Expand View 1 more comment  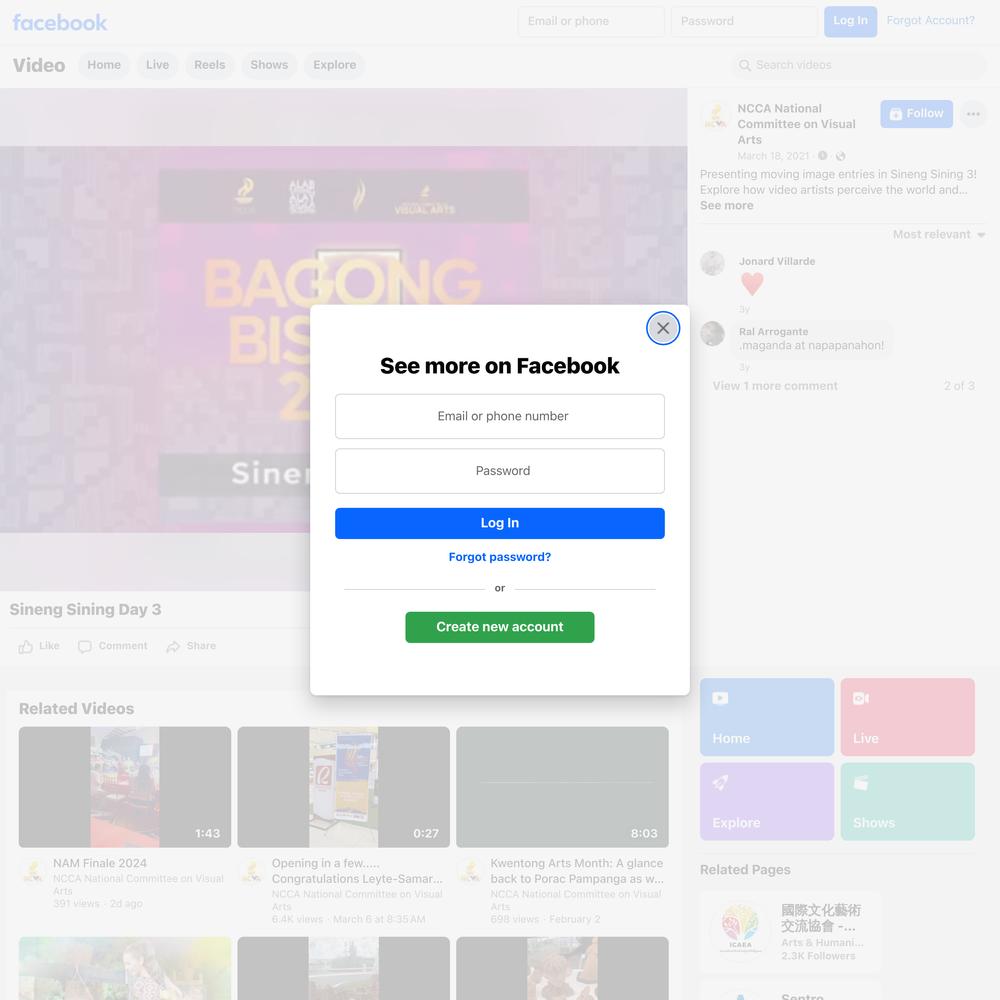pos(775,386)
